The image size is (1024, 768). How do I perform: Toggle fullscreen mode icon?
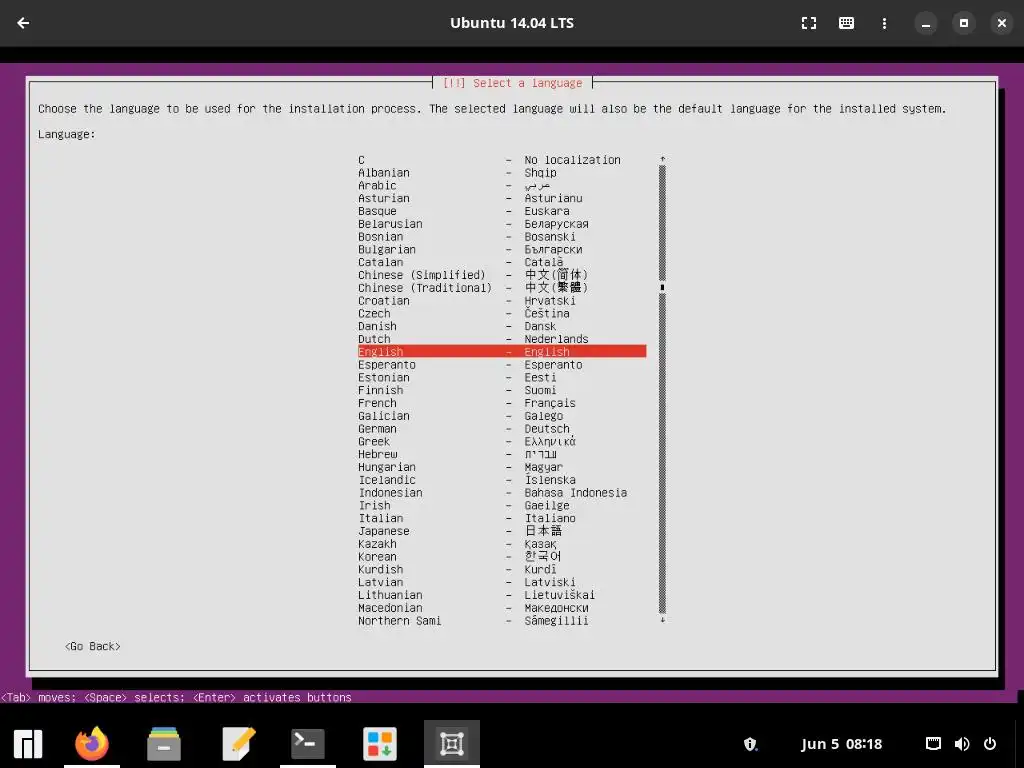point(808,23)
